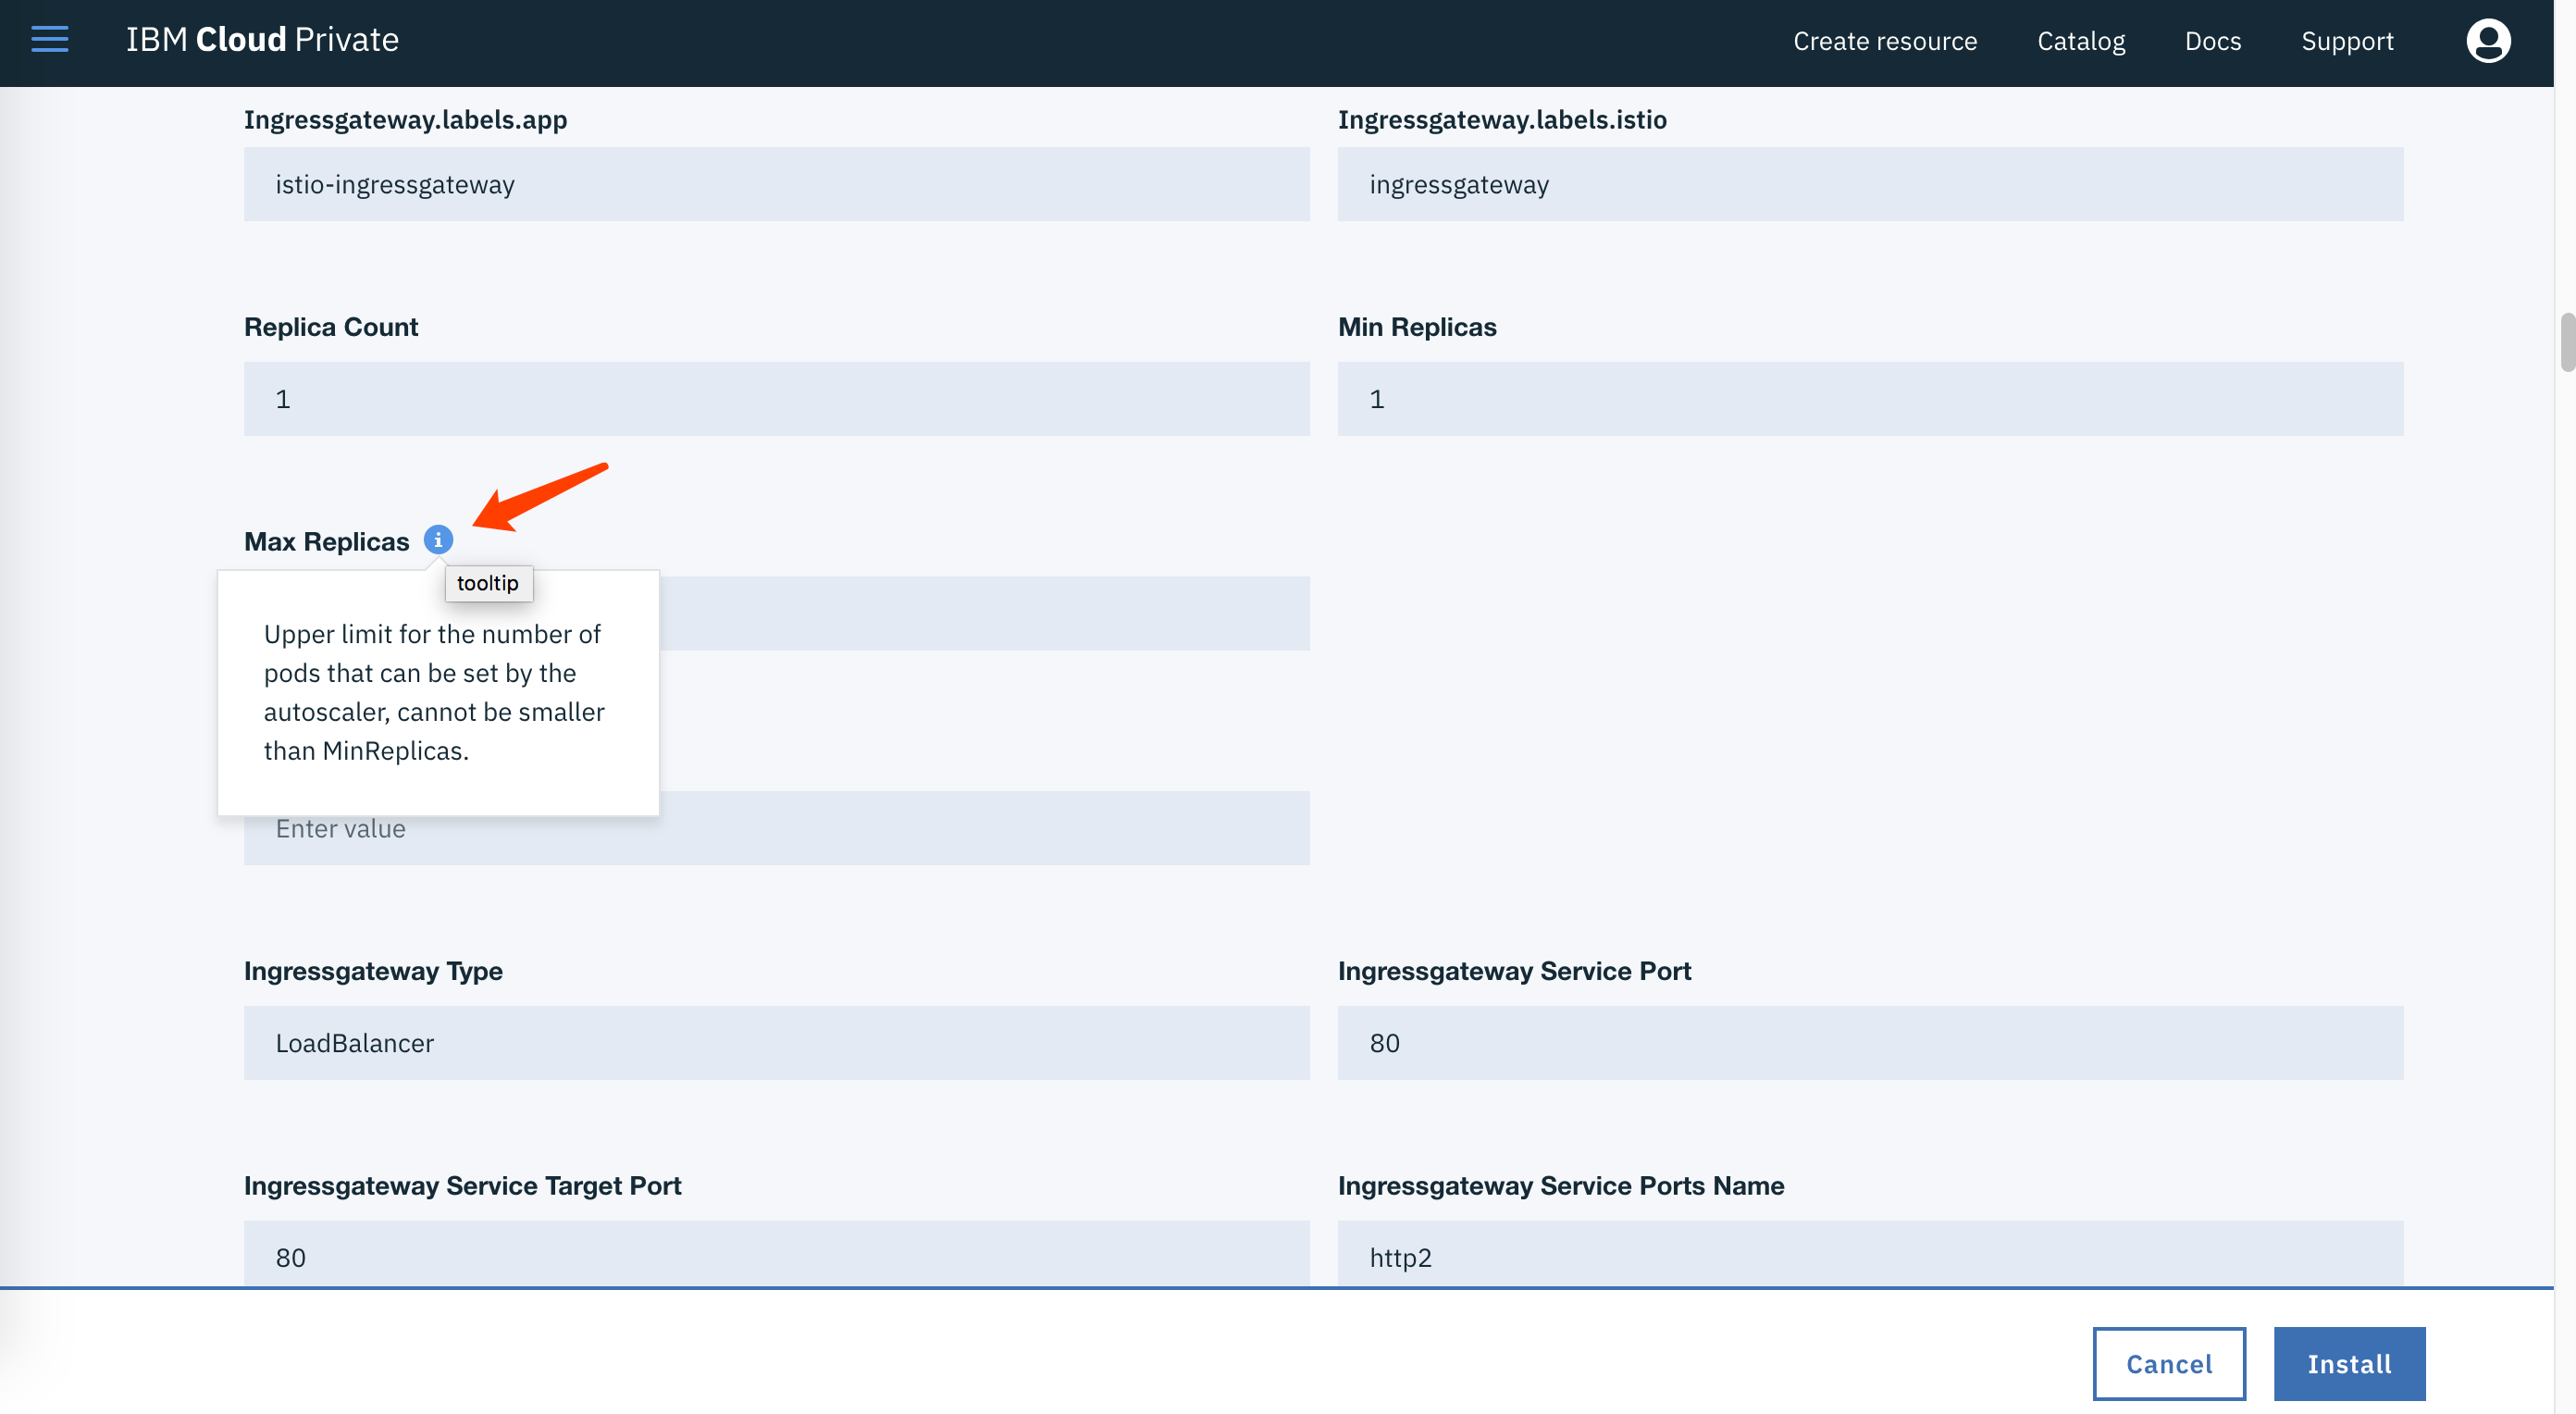Click the Install button
The height and width of the screenshot is (1414, 2576).
click(2348, 1363)
